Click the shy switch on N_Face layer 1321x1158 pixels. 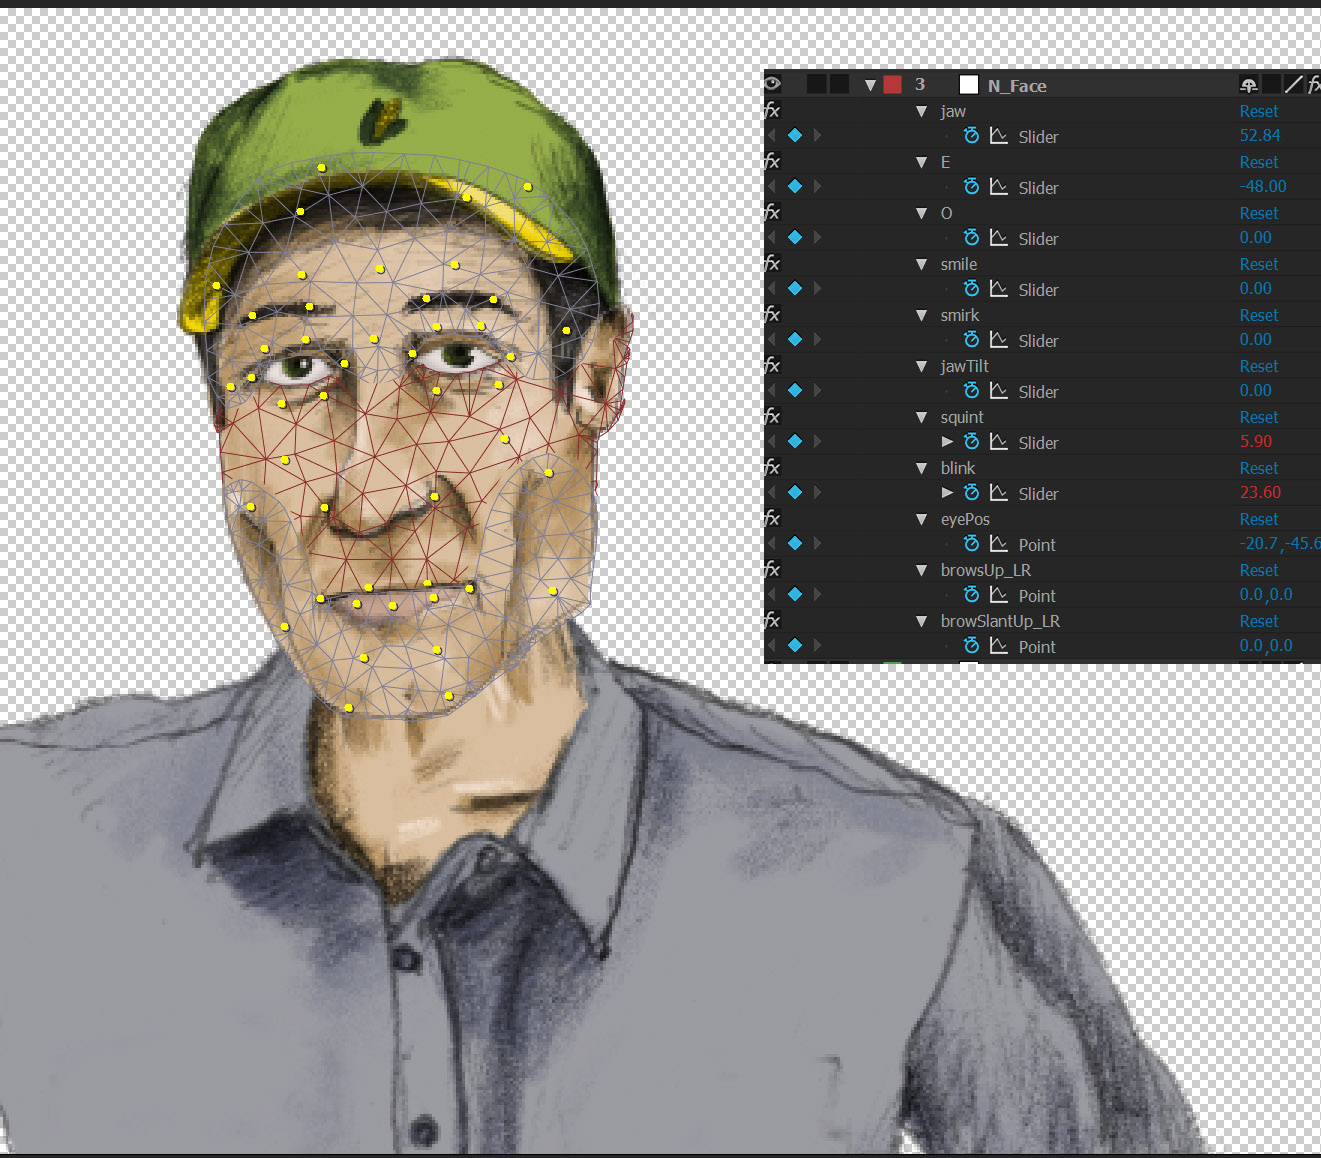1249,85
